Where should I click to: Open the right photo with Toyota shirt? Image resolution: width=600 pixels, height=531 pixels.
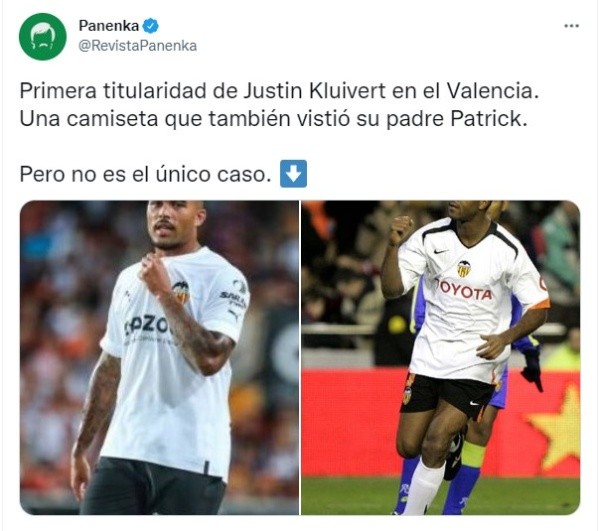click(440, 357)
